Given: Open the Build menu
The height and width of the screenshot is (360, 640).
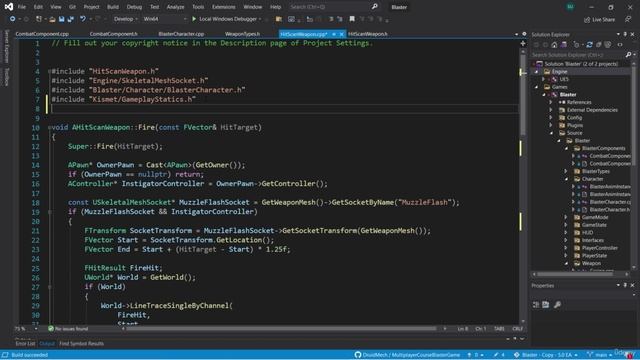Looking at the screenshot, I should point(113,7).
